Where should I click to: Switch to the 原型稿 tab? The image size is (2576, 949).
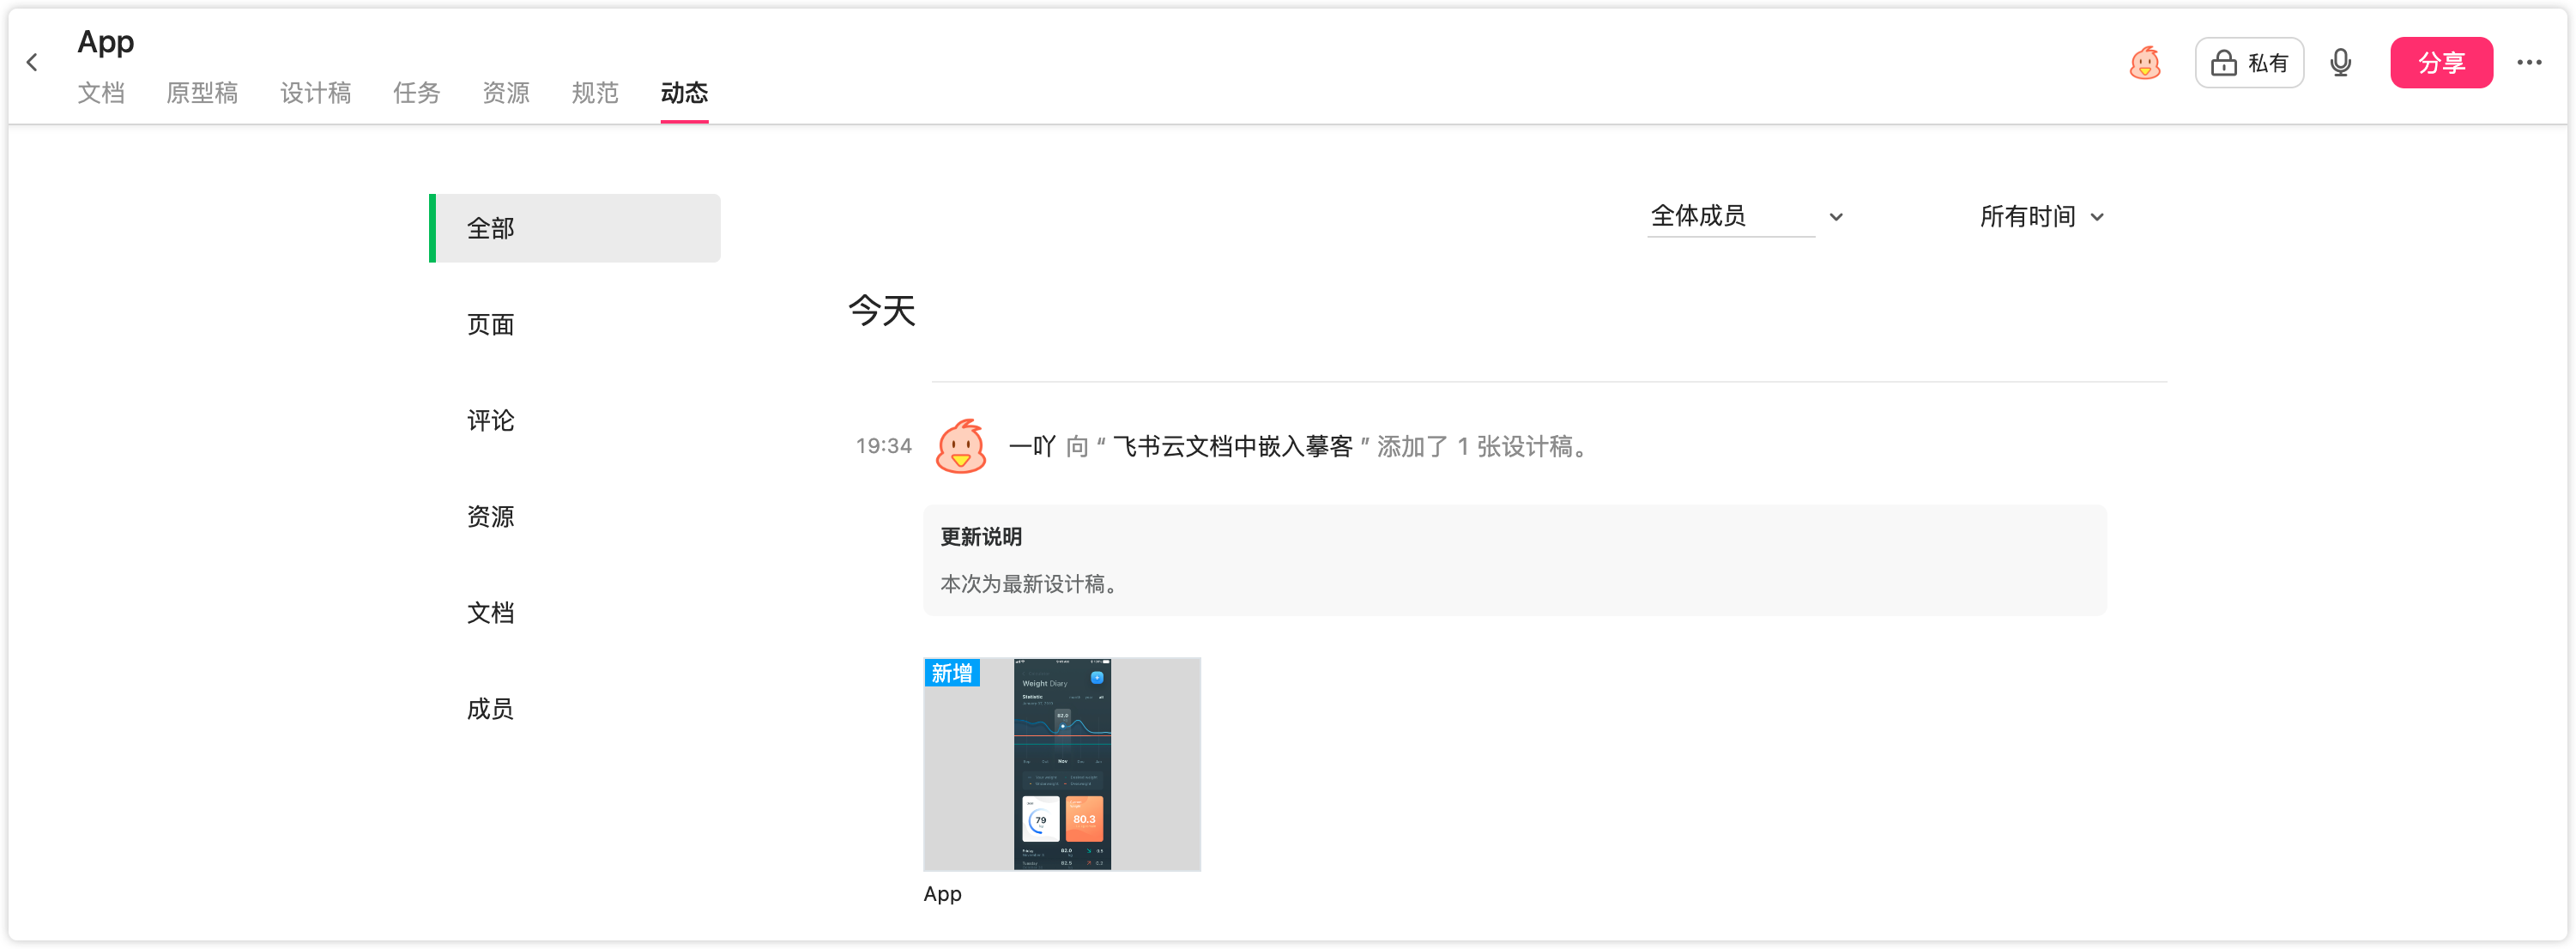pyautogui.click(x=202, y=93)
